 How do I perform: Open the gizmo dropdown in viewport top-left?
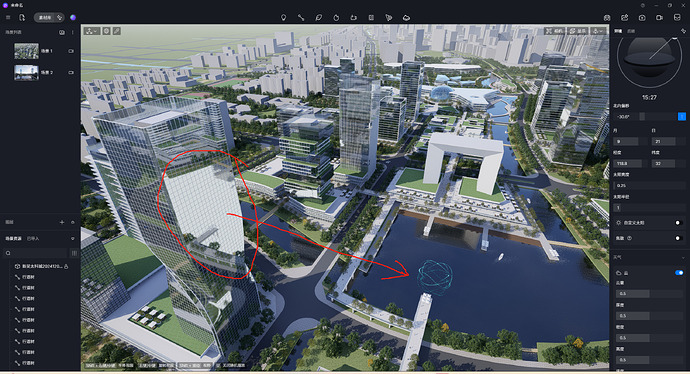click(92, 31)
